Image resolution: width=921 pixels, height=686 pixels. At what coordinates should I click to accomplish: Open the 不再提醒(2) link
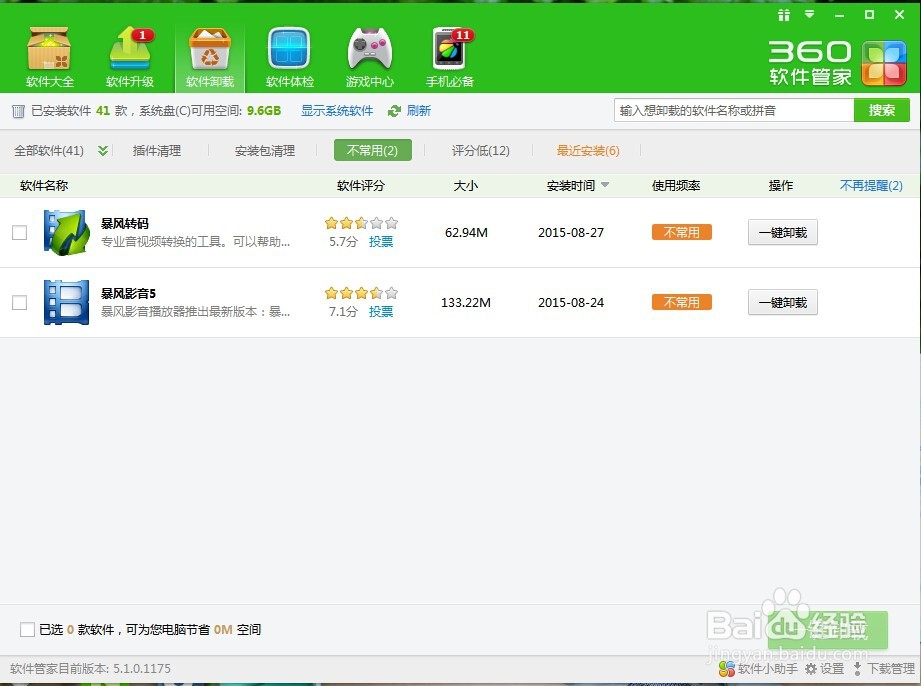pyautogui.click(x=871, y=186)
